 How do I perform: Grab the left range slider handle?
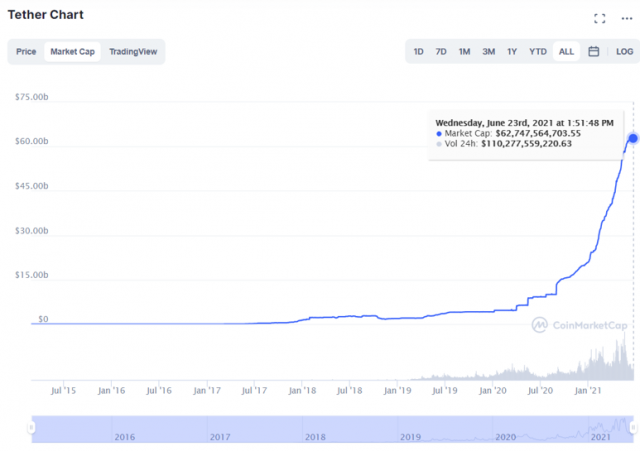coord(31,428)
